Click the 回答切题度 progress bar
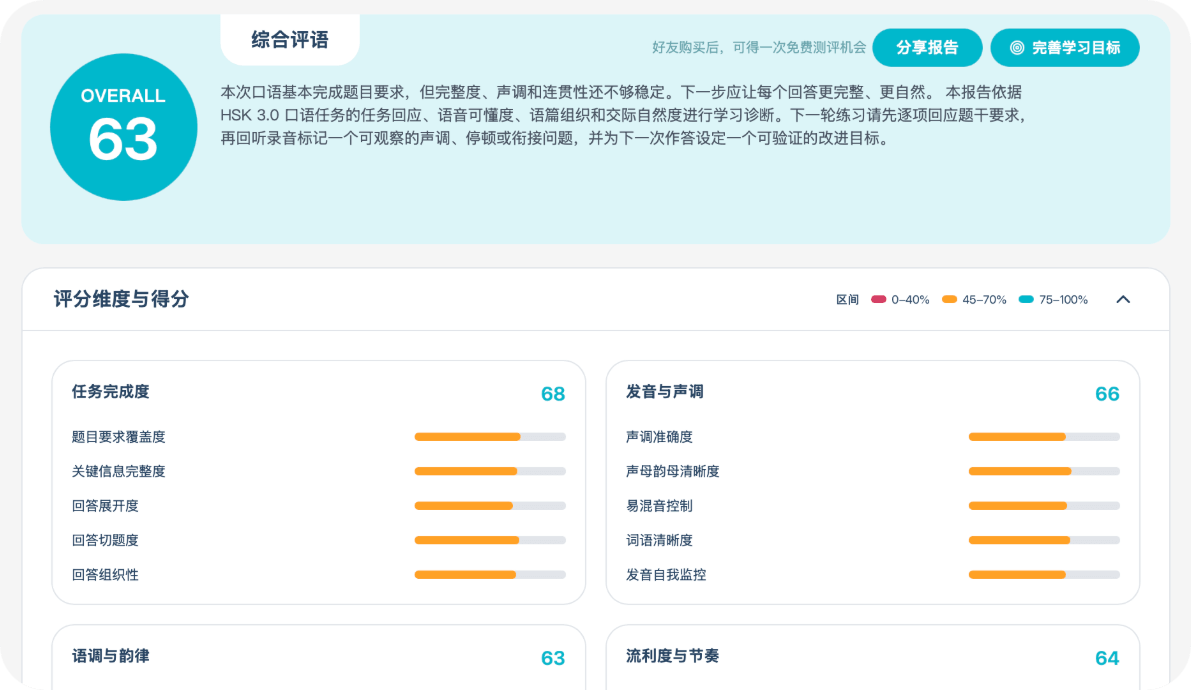1191x690 pixels. click(x=490, y=540)
